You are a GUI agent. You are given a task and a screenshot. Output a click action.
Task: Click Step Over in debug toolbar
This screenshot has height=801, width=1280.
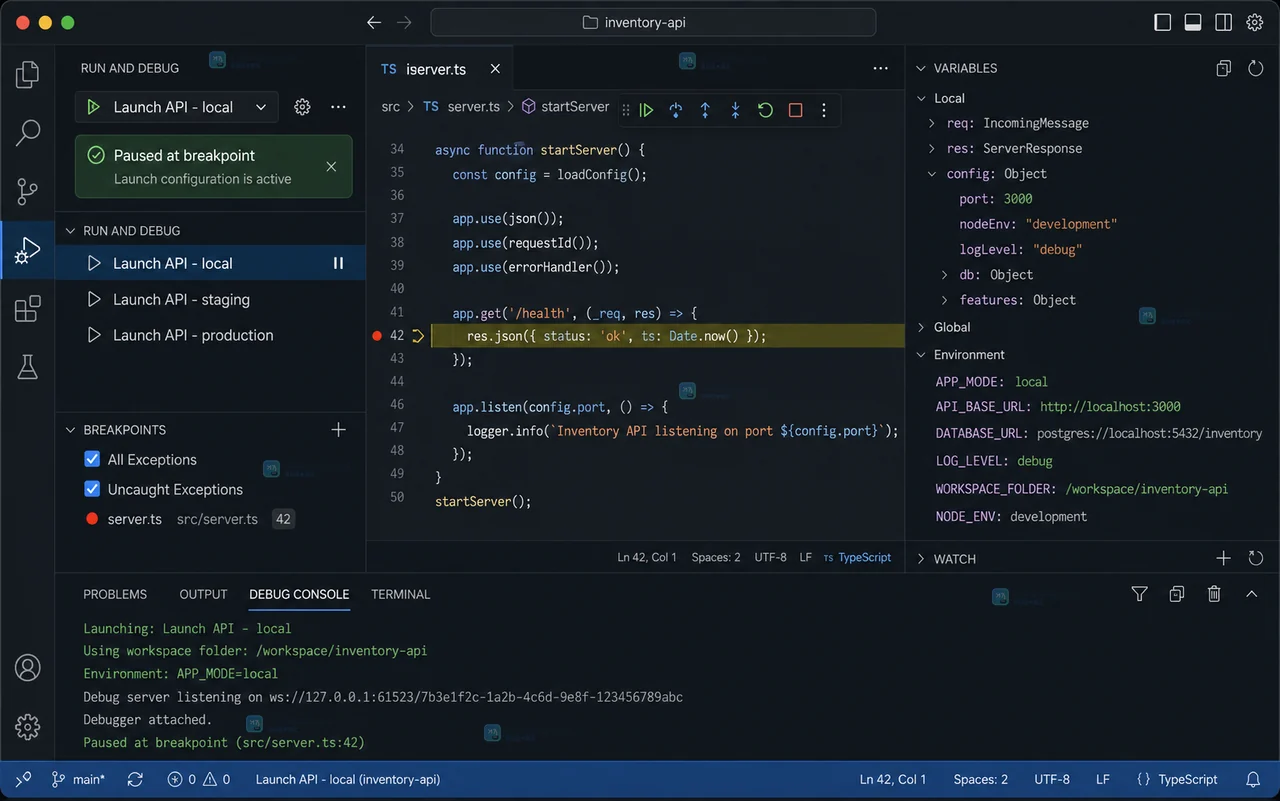click(x=676, y=110)
